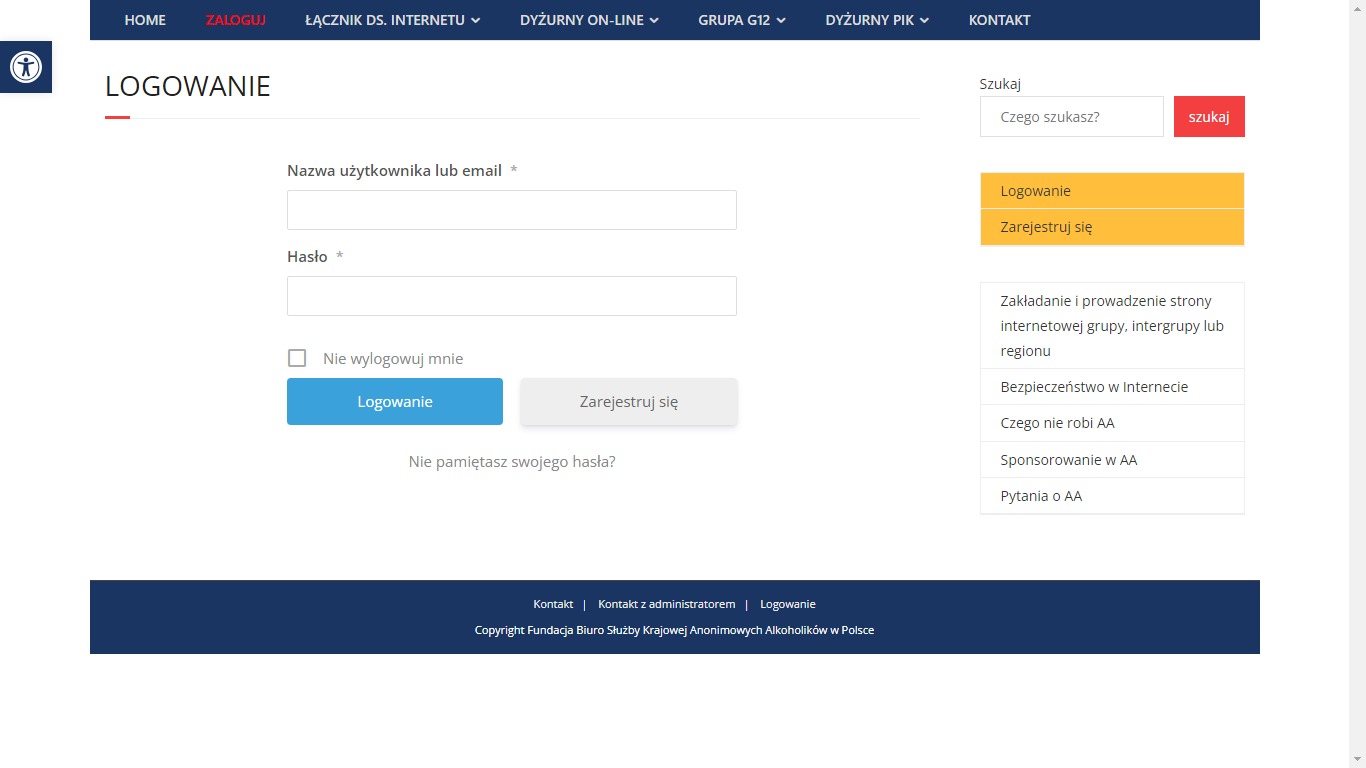Click the Hasło password field
This screenshot has height=768, width=1366.
[511, 296]
